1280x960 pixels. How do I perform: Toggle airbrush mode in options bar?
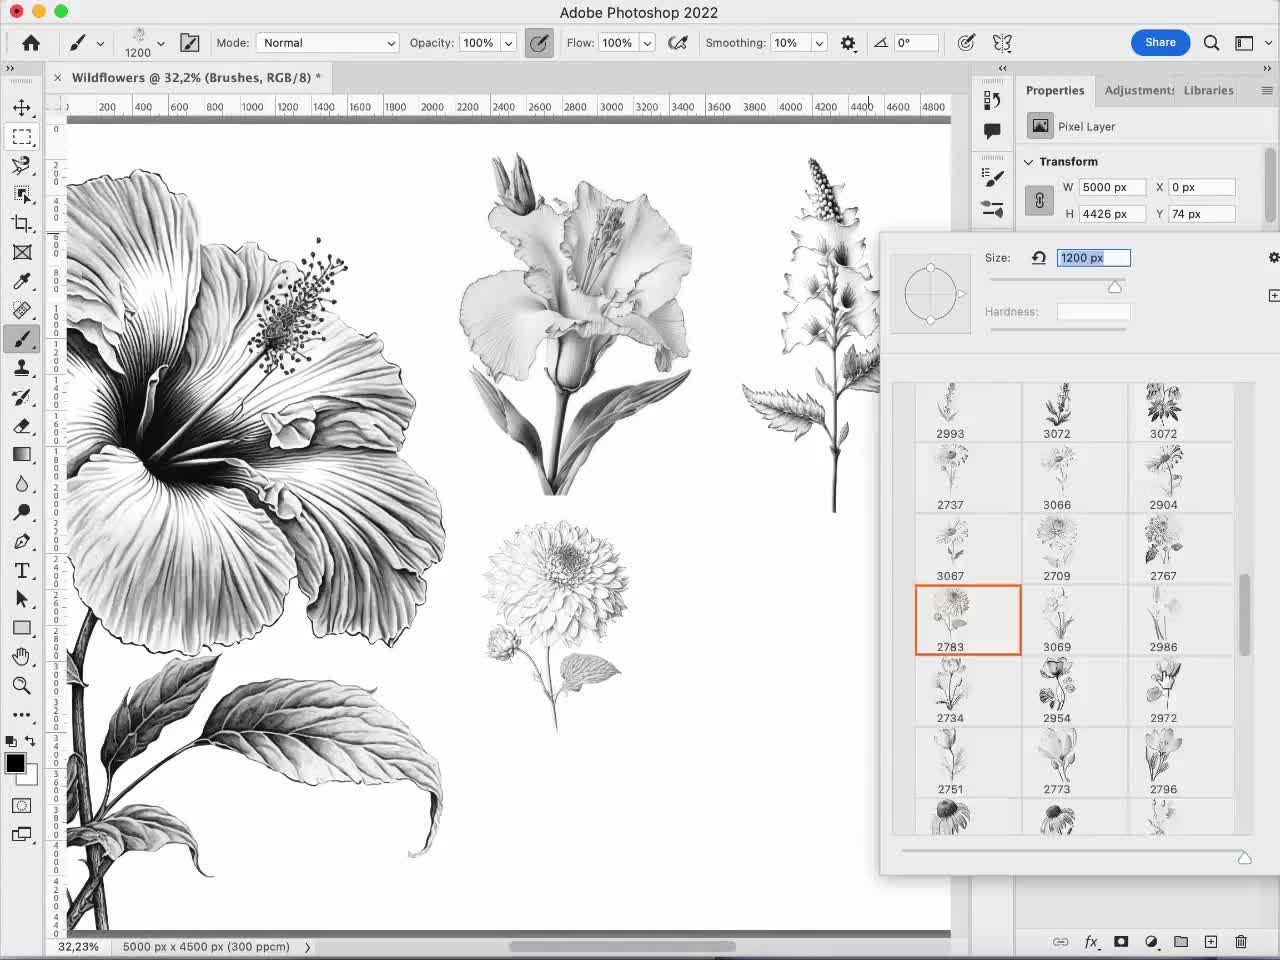(x=678, y=42)
